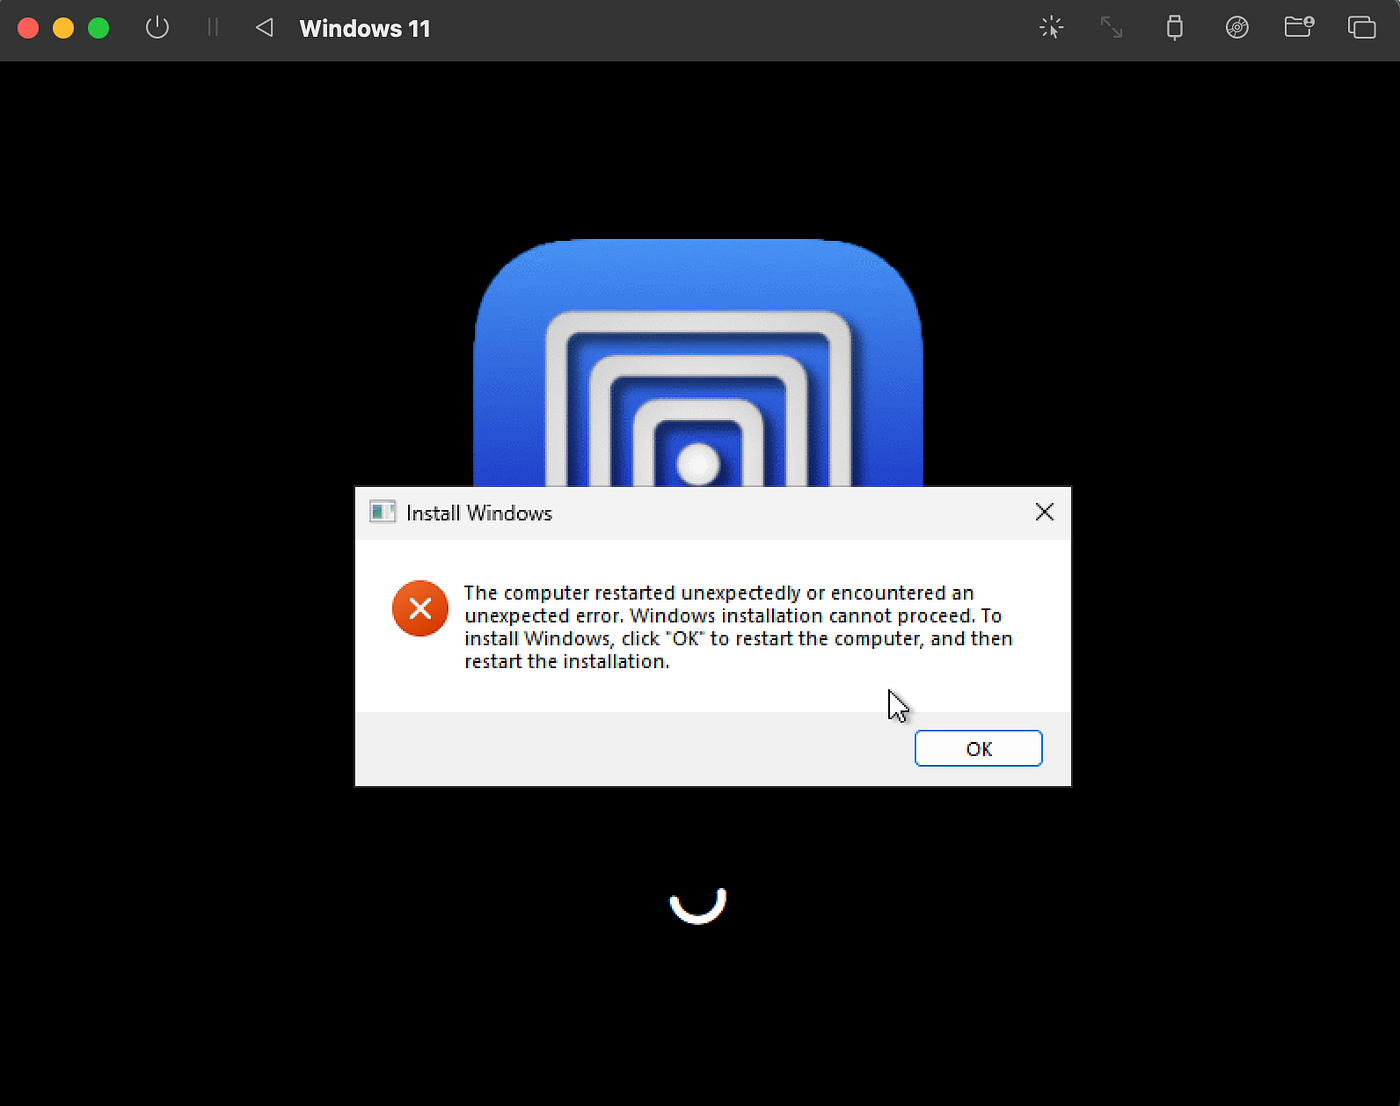Open the shared folder icon

1299,27
